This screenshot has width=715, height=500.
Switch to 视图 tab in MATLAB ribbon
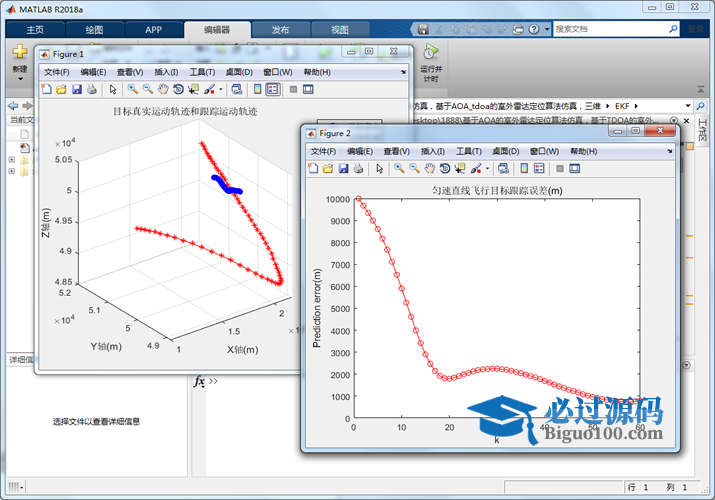point(340,30)
